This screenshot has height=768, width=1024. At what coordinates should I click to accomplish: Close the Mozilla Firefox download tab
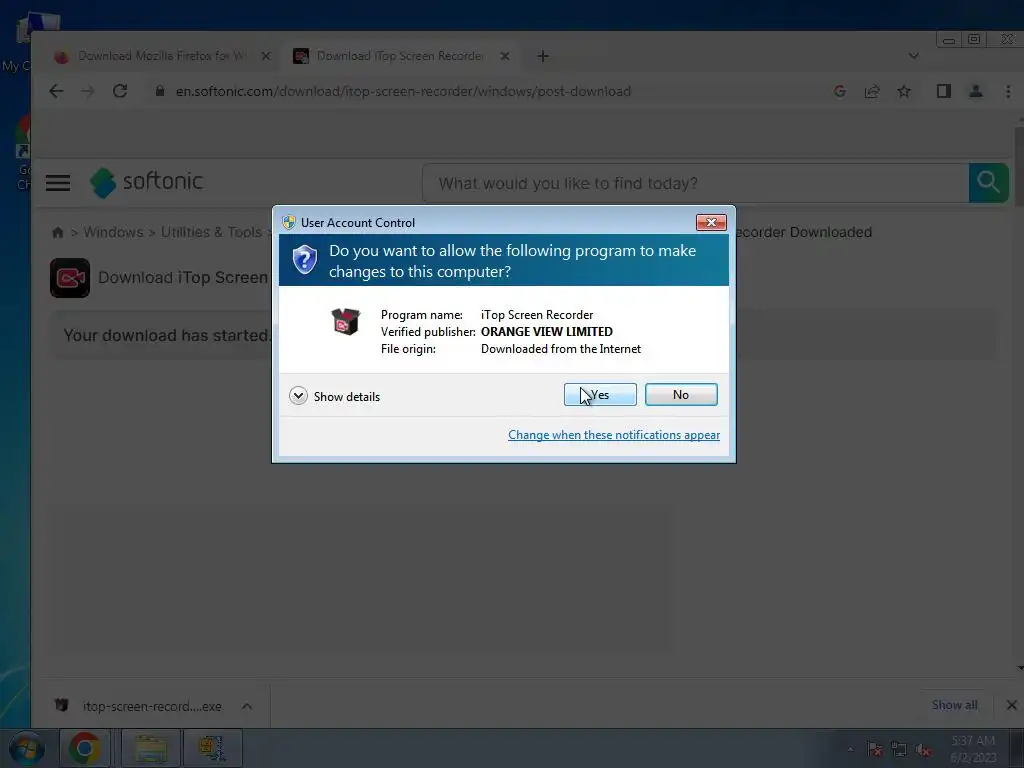pyautogui.click(x=266, y=56)
